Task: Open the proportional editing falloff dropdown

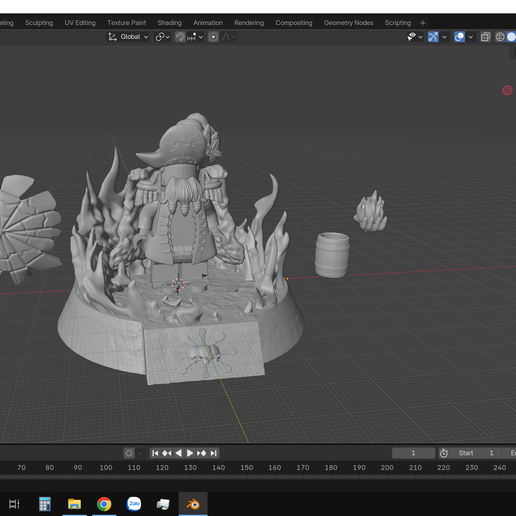Action: click(229, 37)
